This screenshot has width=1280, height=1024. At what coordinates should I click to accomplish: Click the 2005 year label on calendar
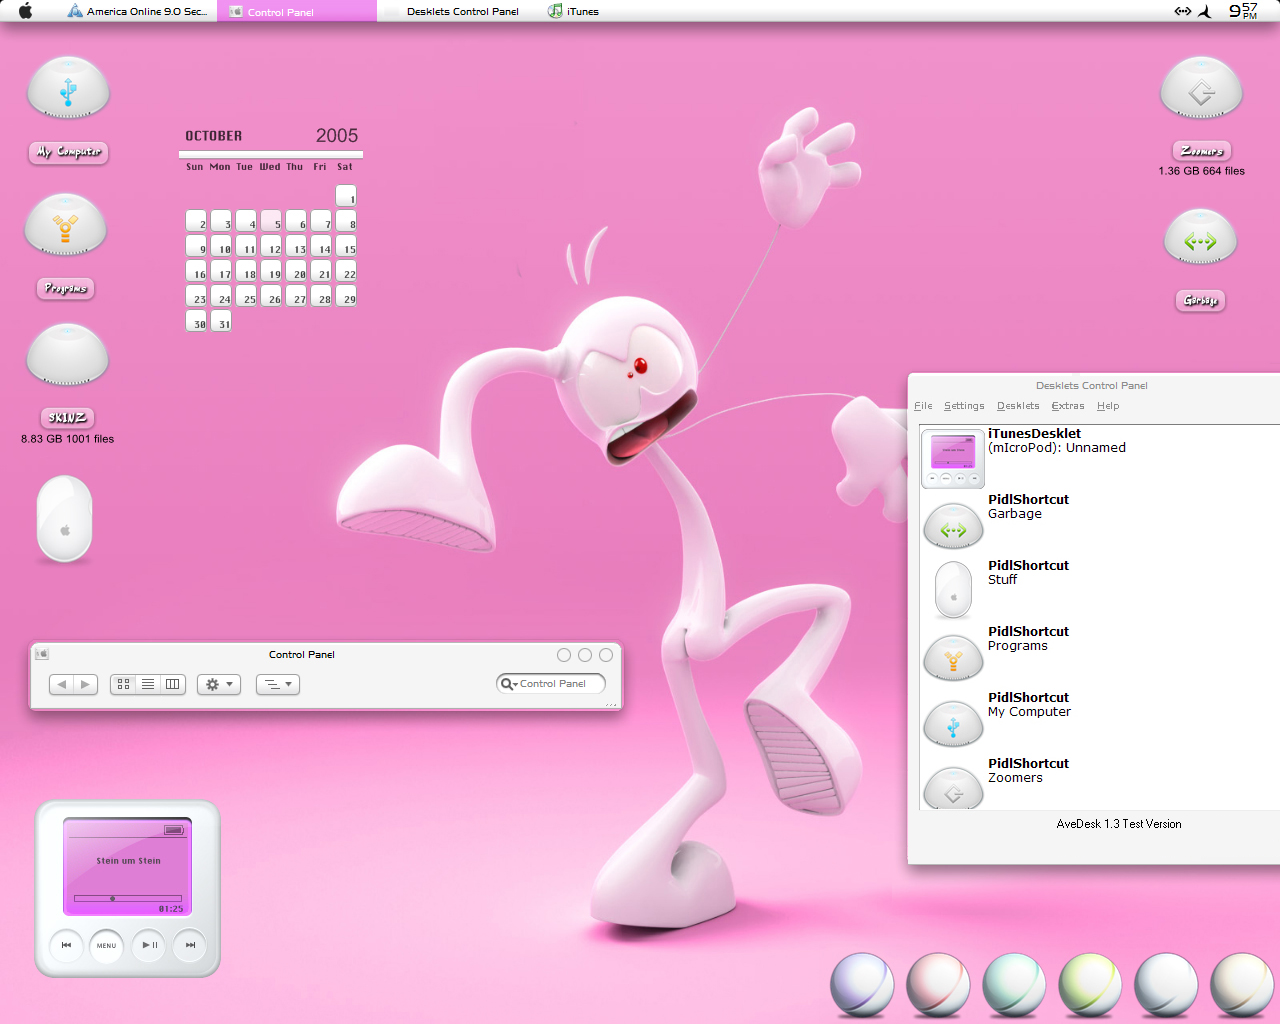(x=337, y=136)
